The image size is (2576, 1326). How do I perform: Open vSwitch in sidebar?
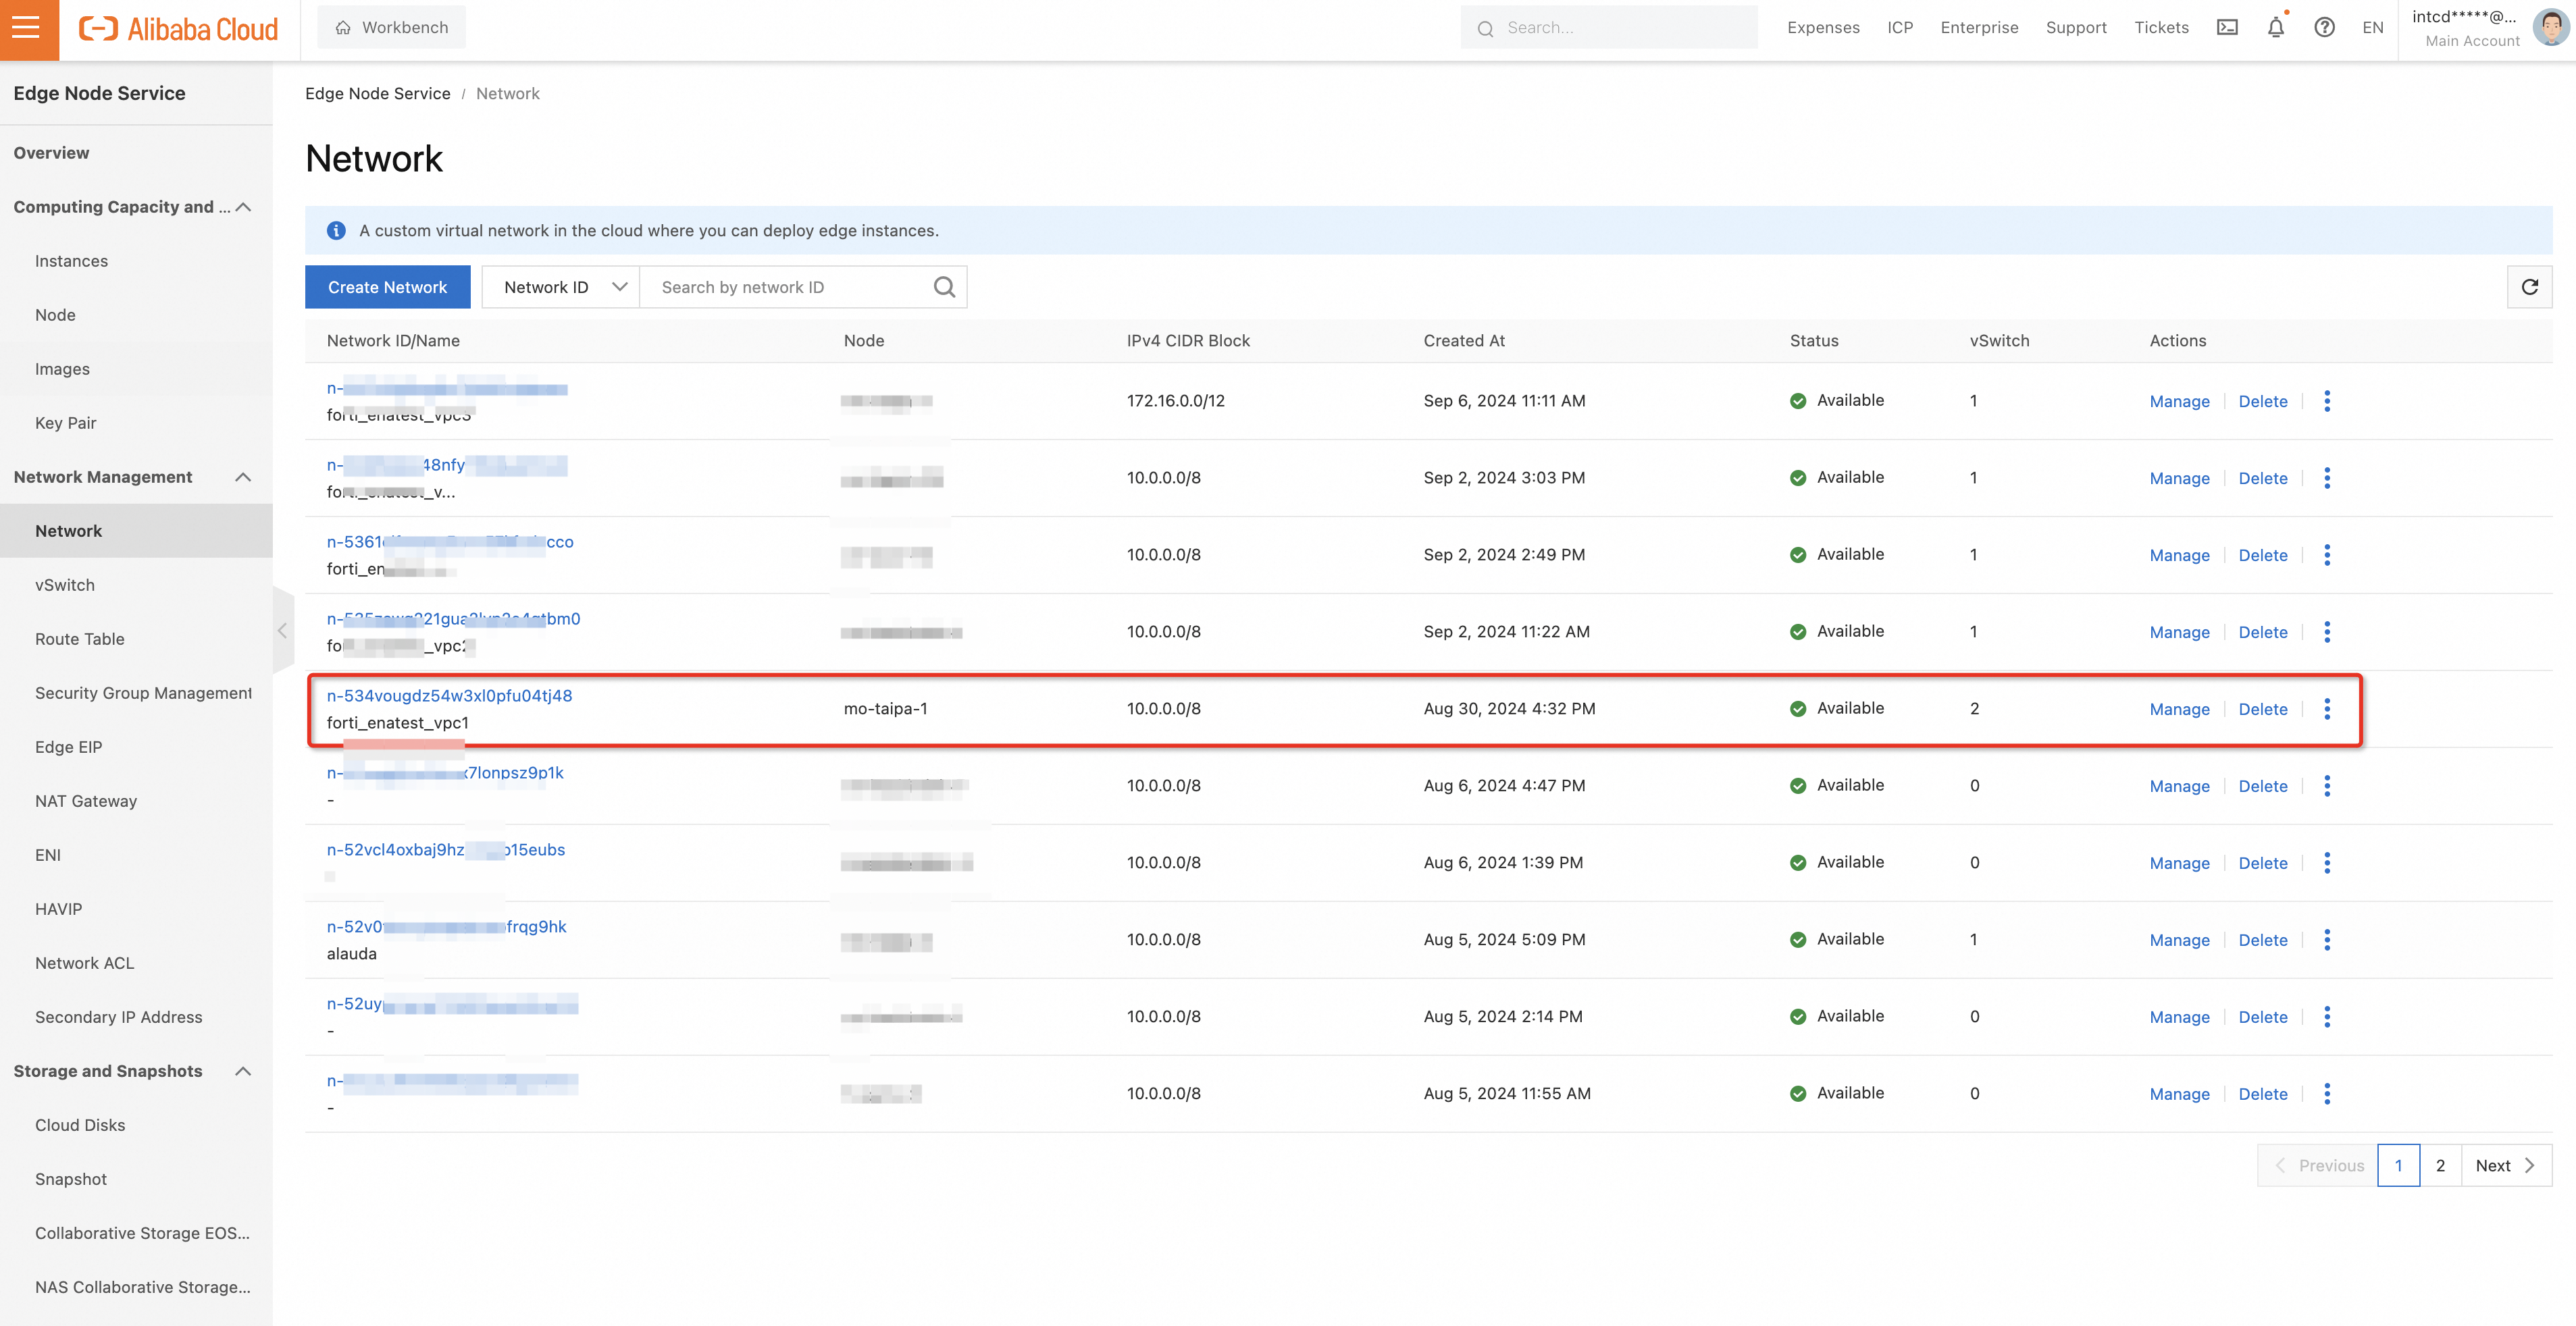65,585
